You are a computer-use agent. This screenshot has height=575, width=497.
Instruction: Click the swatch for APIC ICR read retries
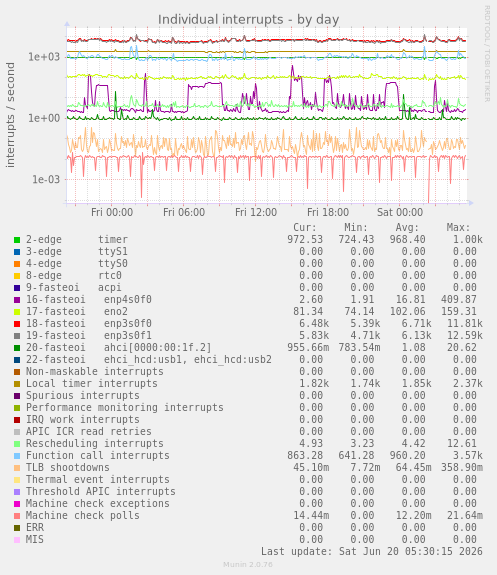pyautogui.click(x=17, y=432)
